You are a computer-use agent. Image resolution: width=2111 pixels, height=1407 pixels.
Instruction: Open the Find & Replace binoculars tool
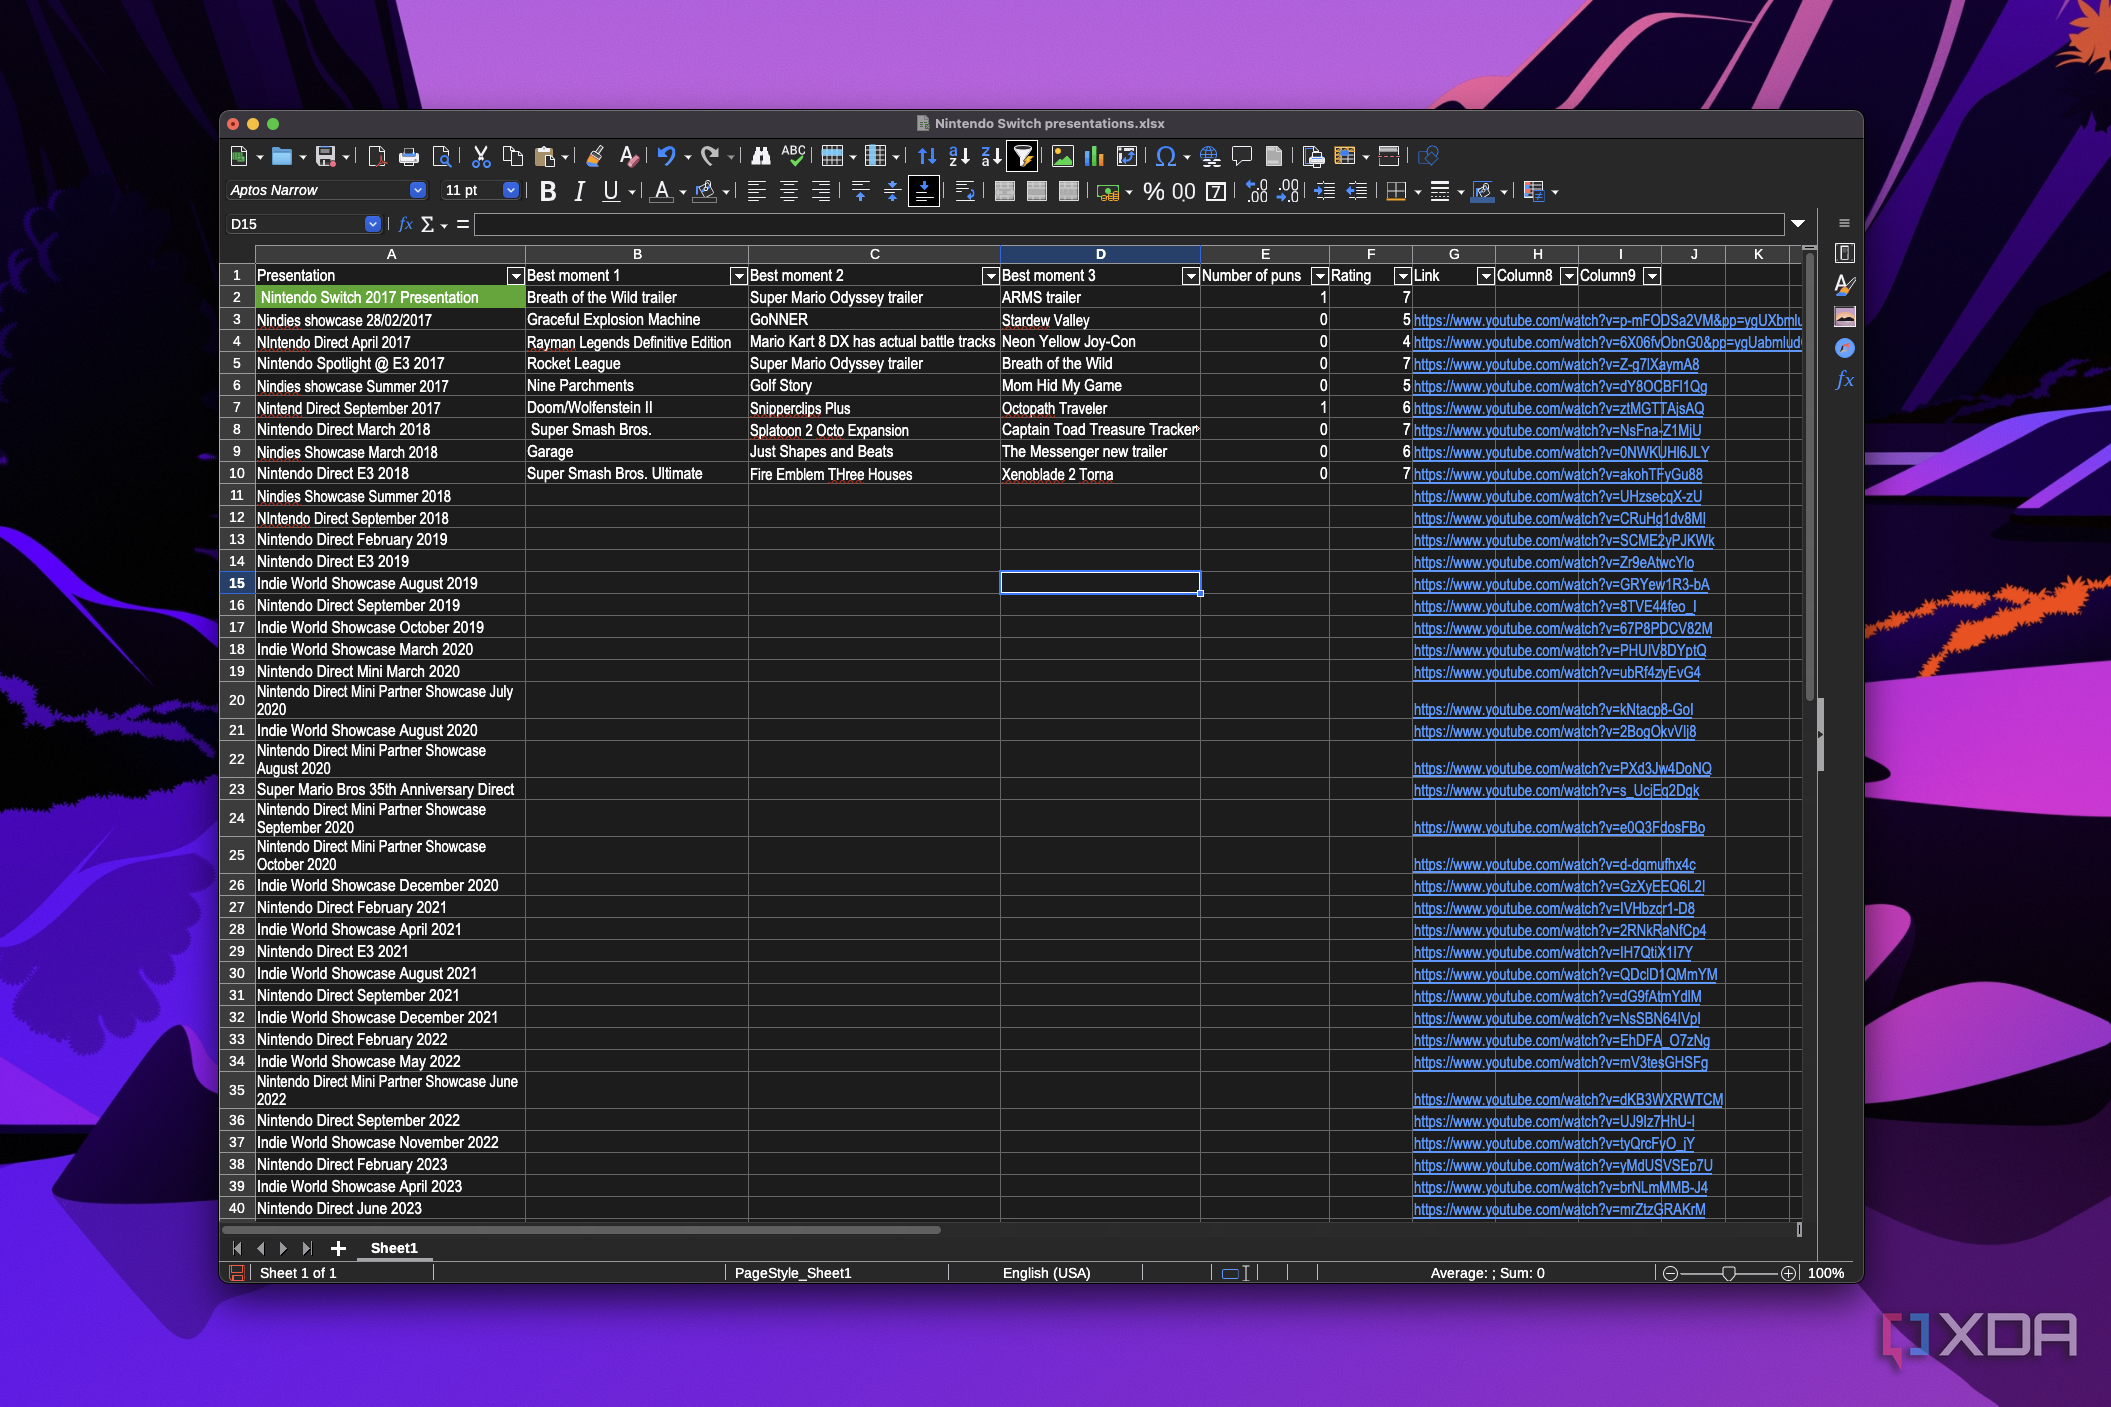tap(761, 156)
